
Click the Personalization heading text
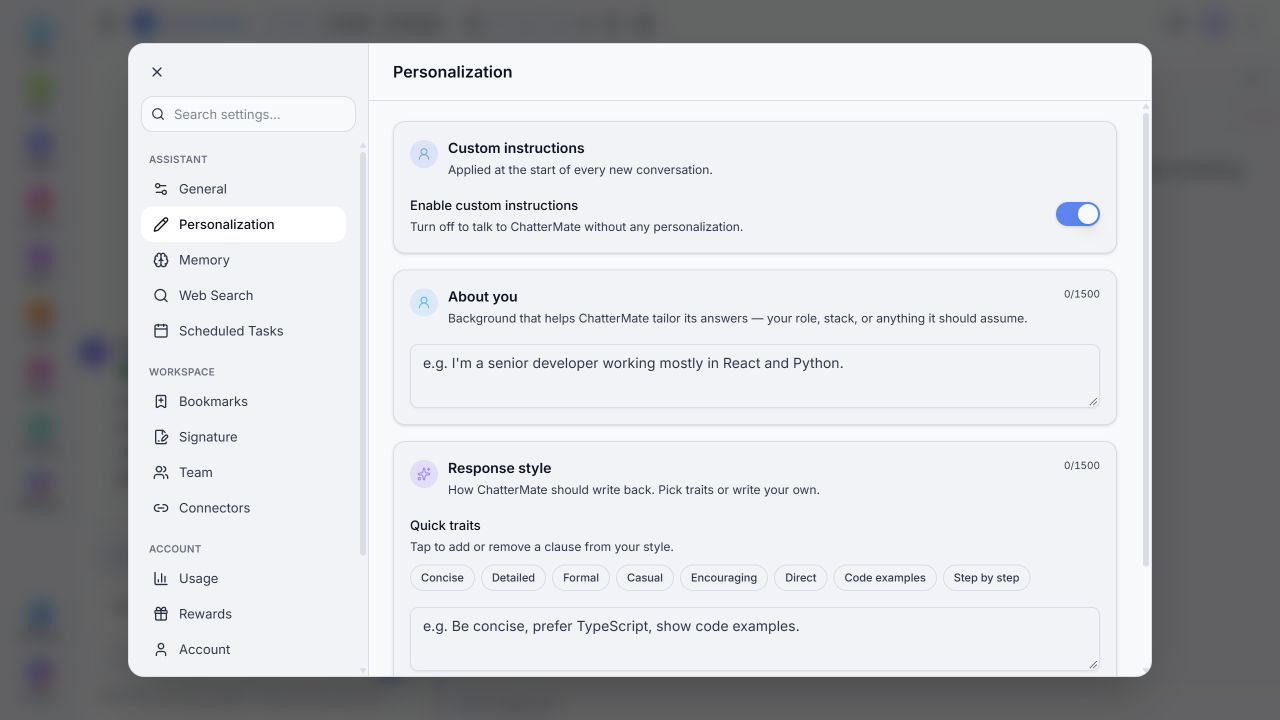tap(452, 72)
